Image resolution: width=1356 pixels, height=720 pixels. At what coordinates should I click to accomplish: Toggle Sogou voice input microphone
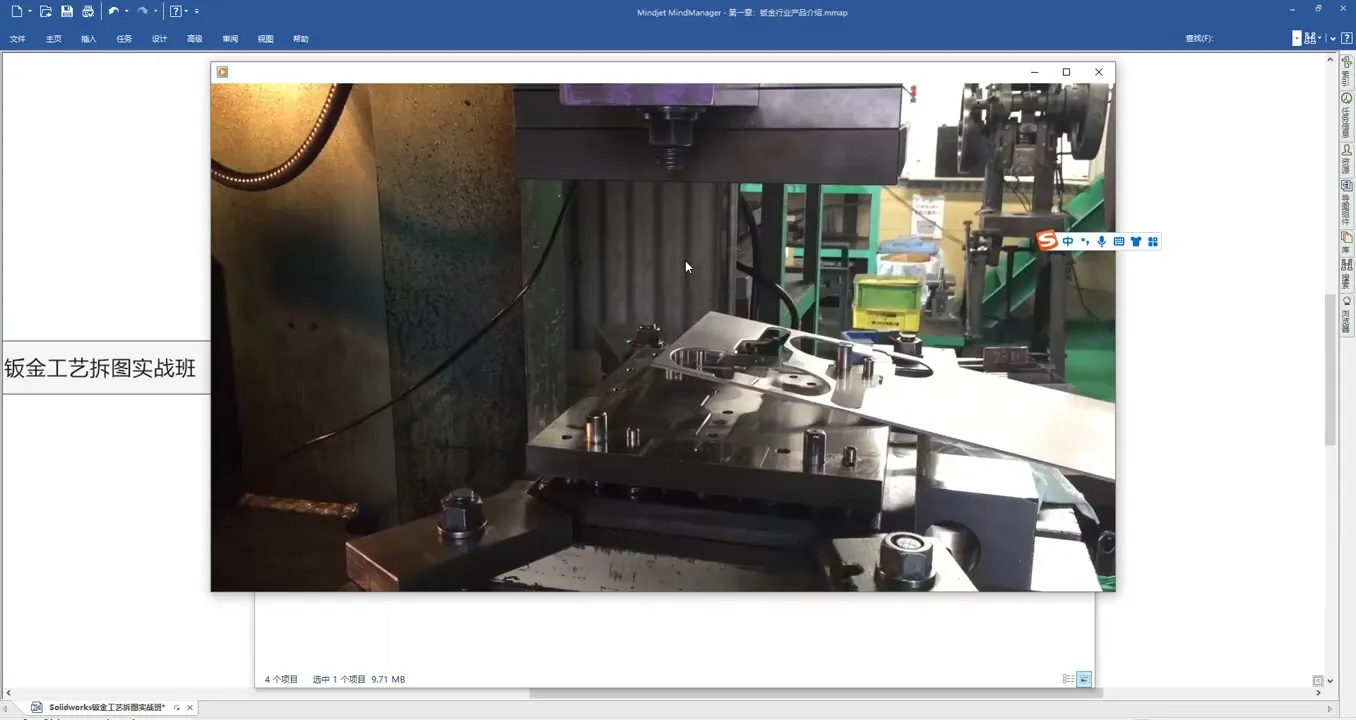point(1101,242)
